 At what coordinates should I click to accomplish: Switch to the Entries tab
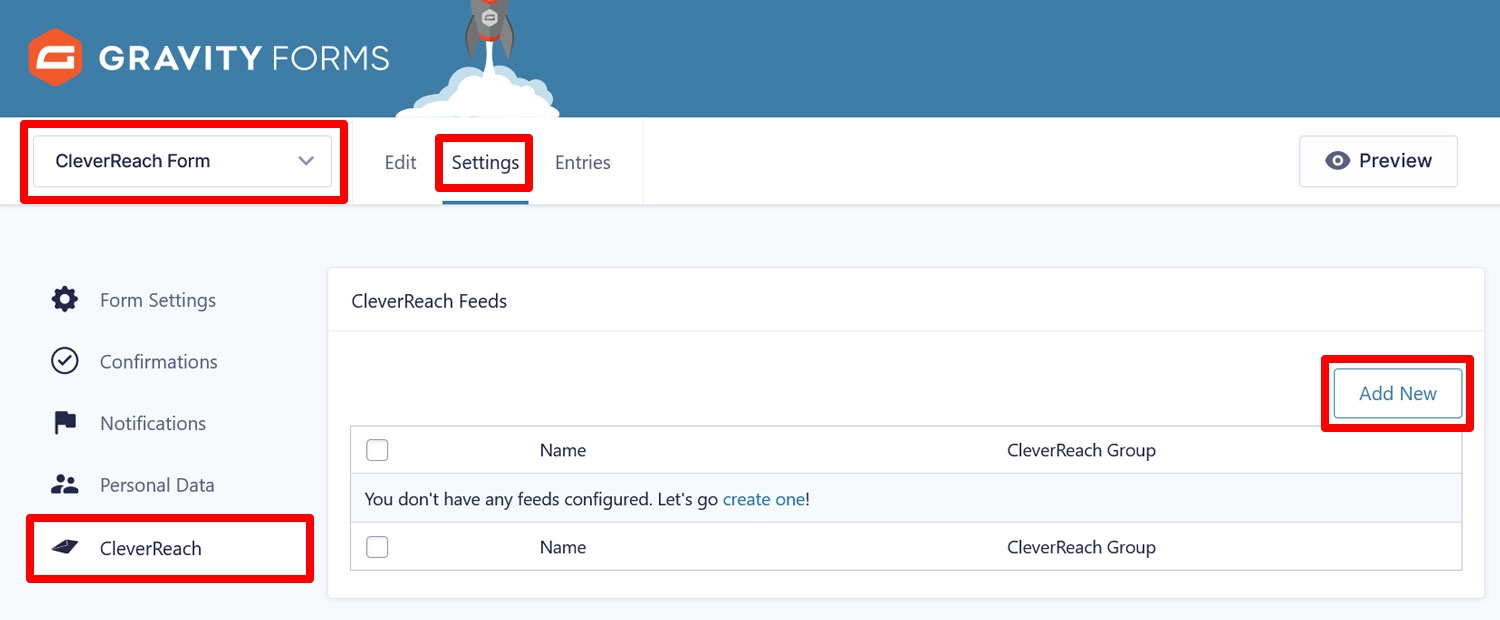[x=583, y=162]
